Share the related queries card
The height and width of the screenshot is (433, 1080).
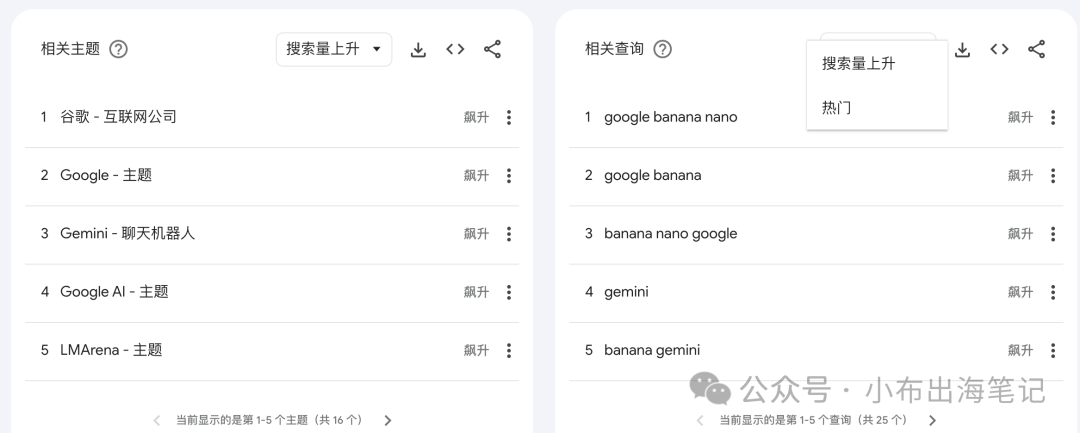(1036, 49)
